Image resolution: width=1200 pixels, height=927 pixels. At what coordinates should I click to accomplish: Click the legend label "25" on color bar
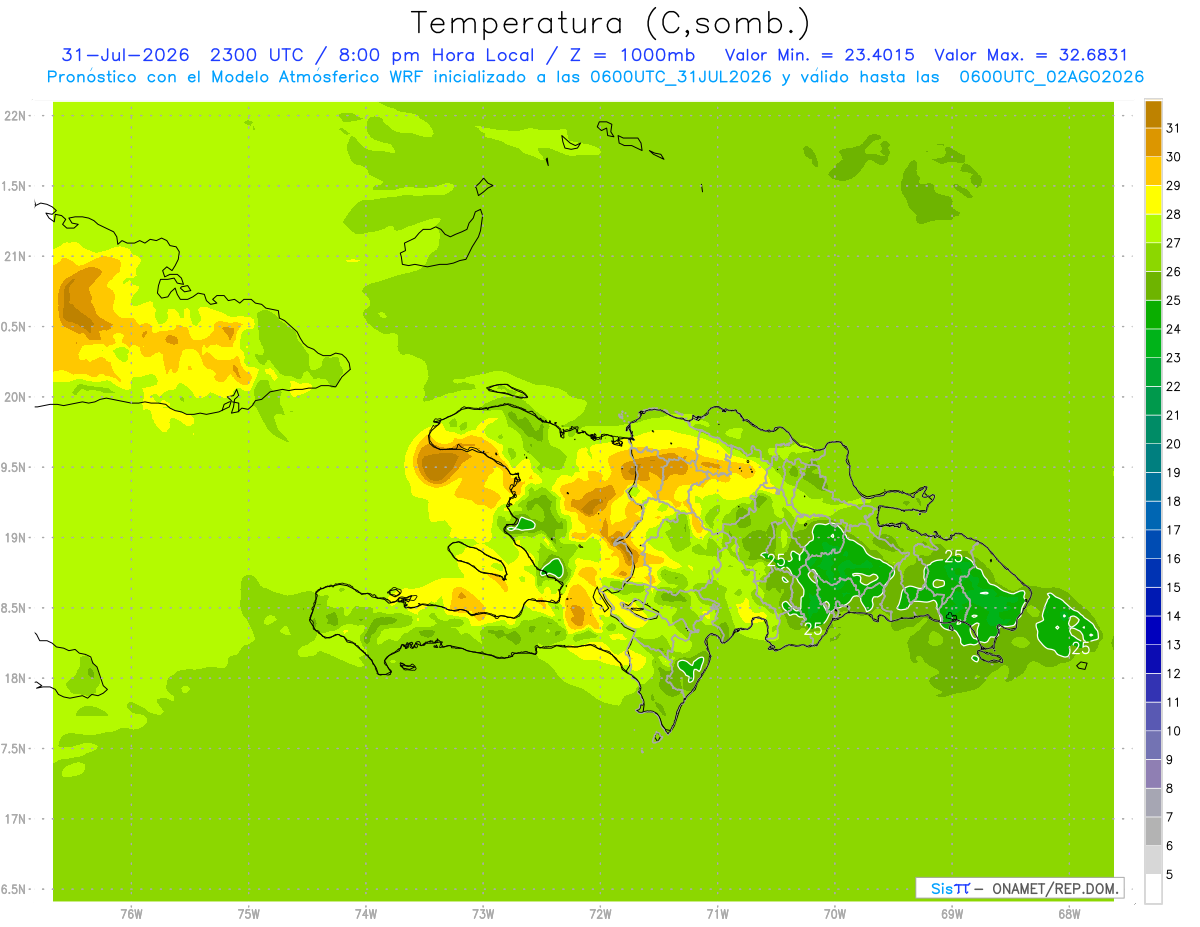pos(1173,300)
